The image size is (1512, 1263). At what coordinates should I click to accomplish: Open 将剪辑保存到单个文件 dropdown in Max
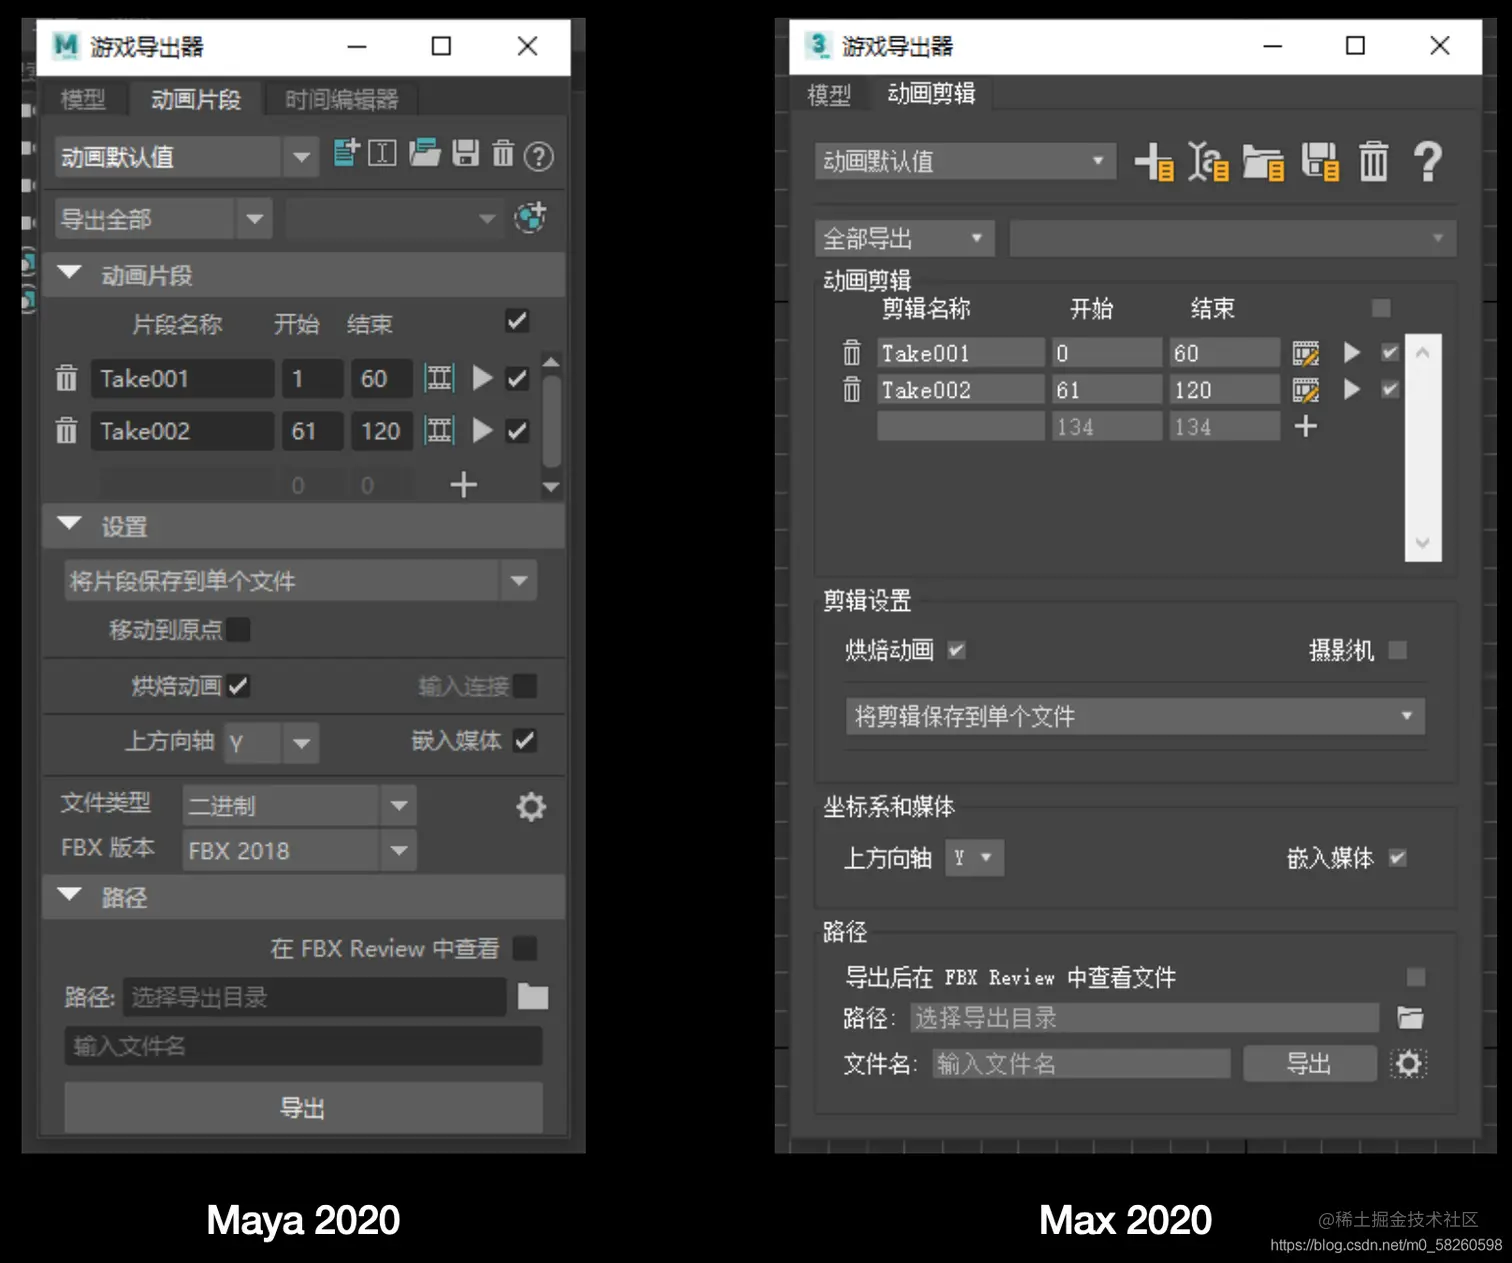point(1135,716)
